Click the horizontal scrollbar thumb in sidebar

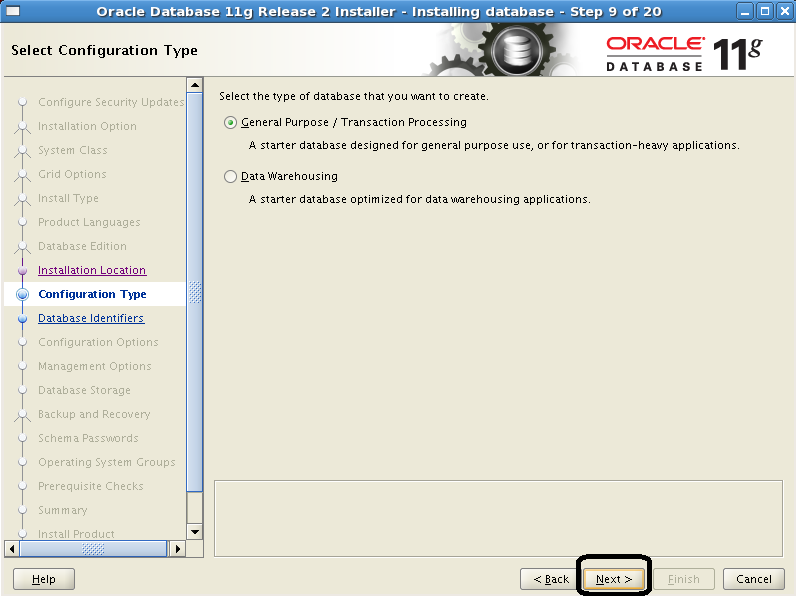tap(93, 549)
